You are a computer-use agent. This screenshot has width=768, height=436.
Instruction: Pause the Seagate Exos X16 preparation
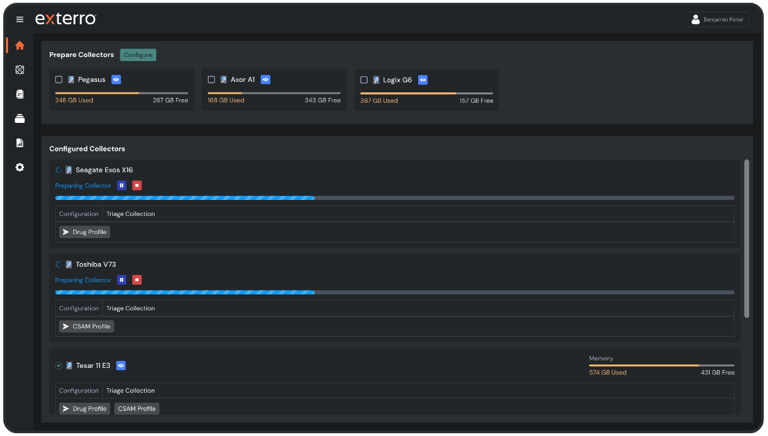(121, 185)
